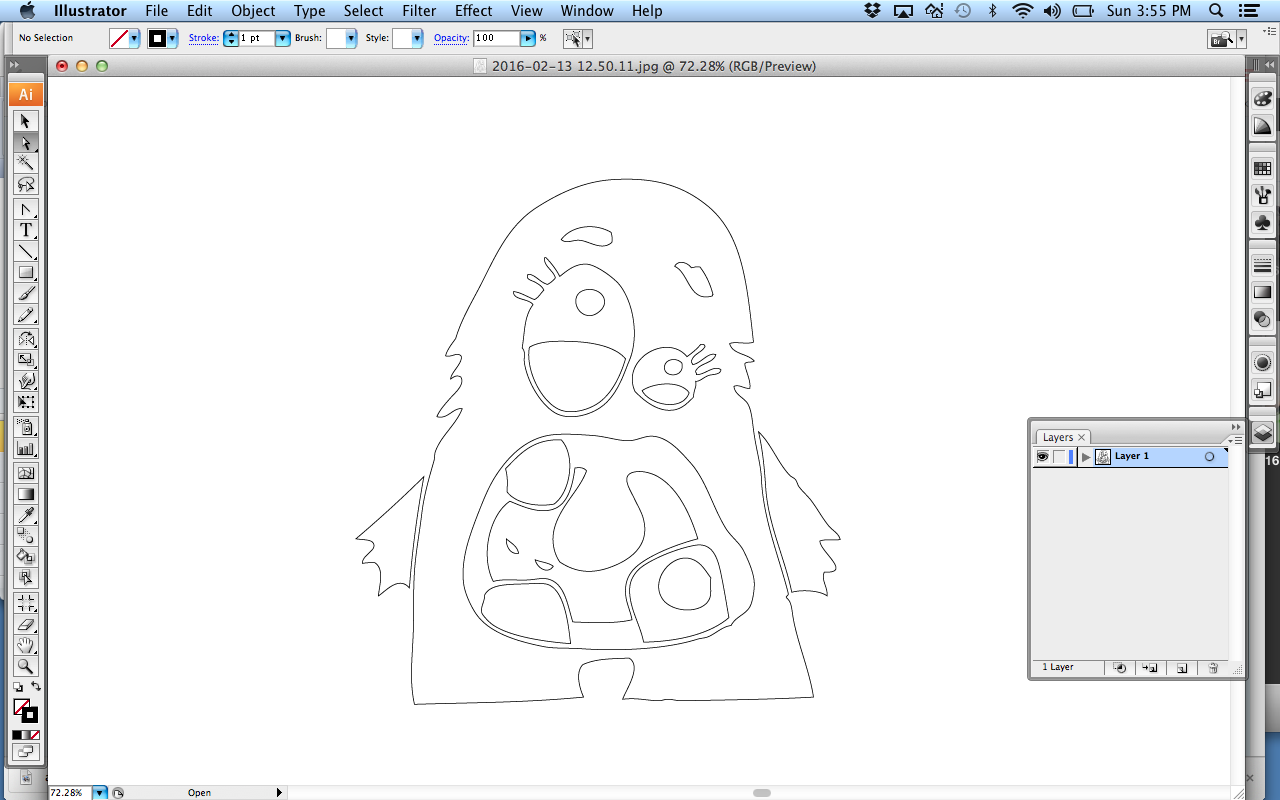
Task: Choose the Line Segment tool
Action: [x=26, y=251]
